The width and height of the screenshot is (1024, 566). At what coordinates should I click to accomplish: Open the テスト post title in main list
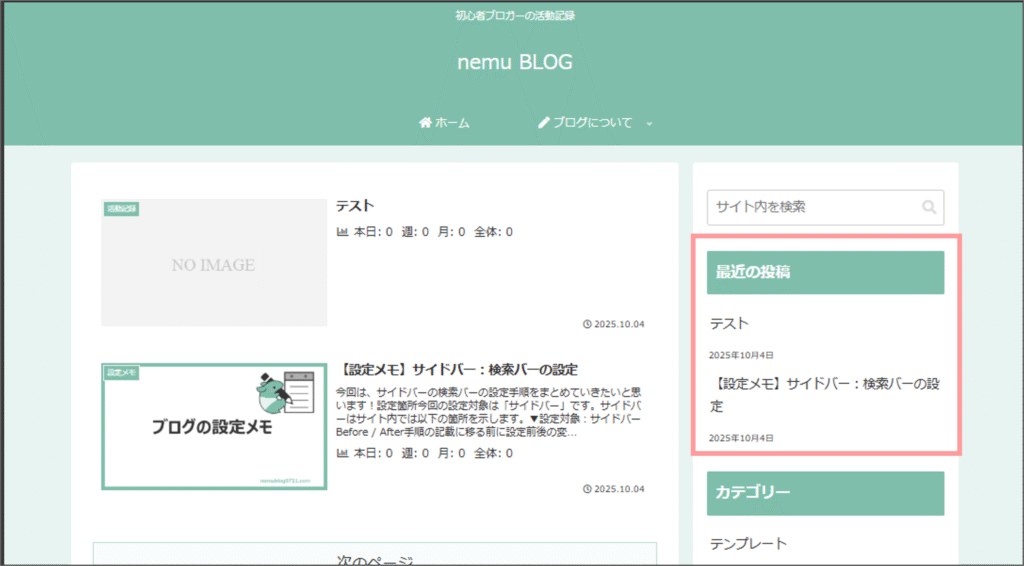pos(355,206)
